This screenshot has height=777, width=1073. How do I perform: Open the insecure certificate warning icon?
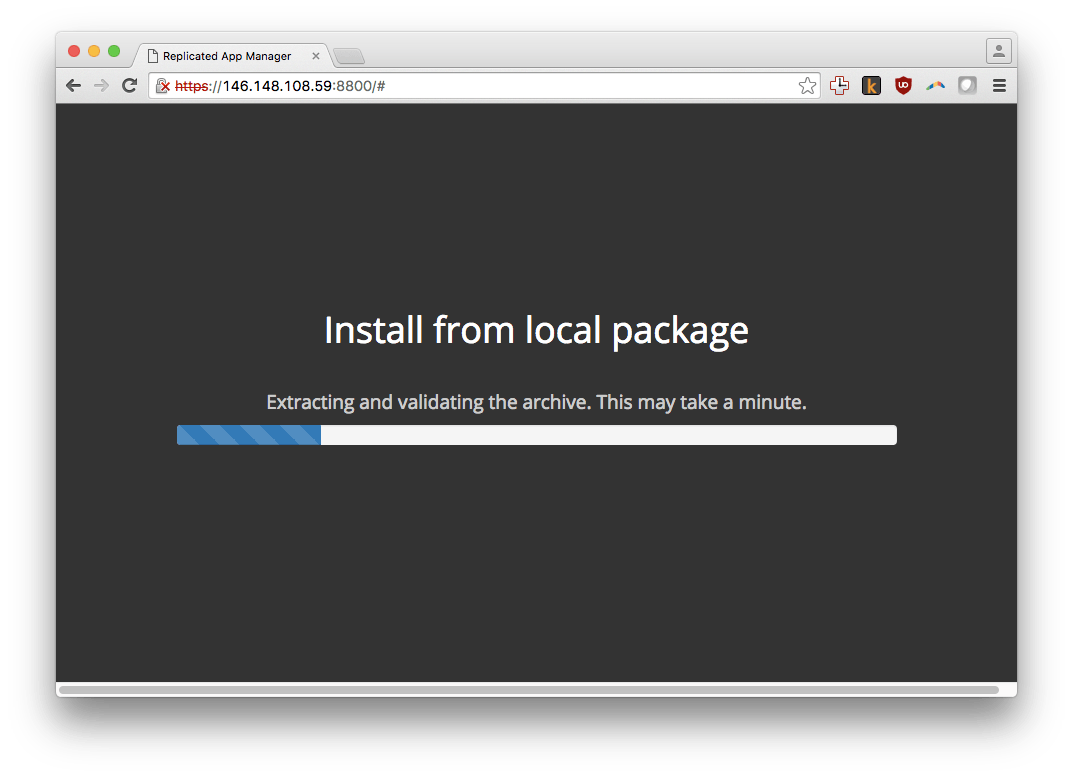pos(163,86)
